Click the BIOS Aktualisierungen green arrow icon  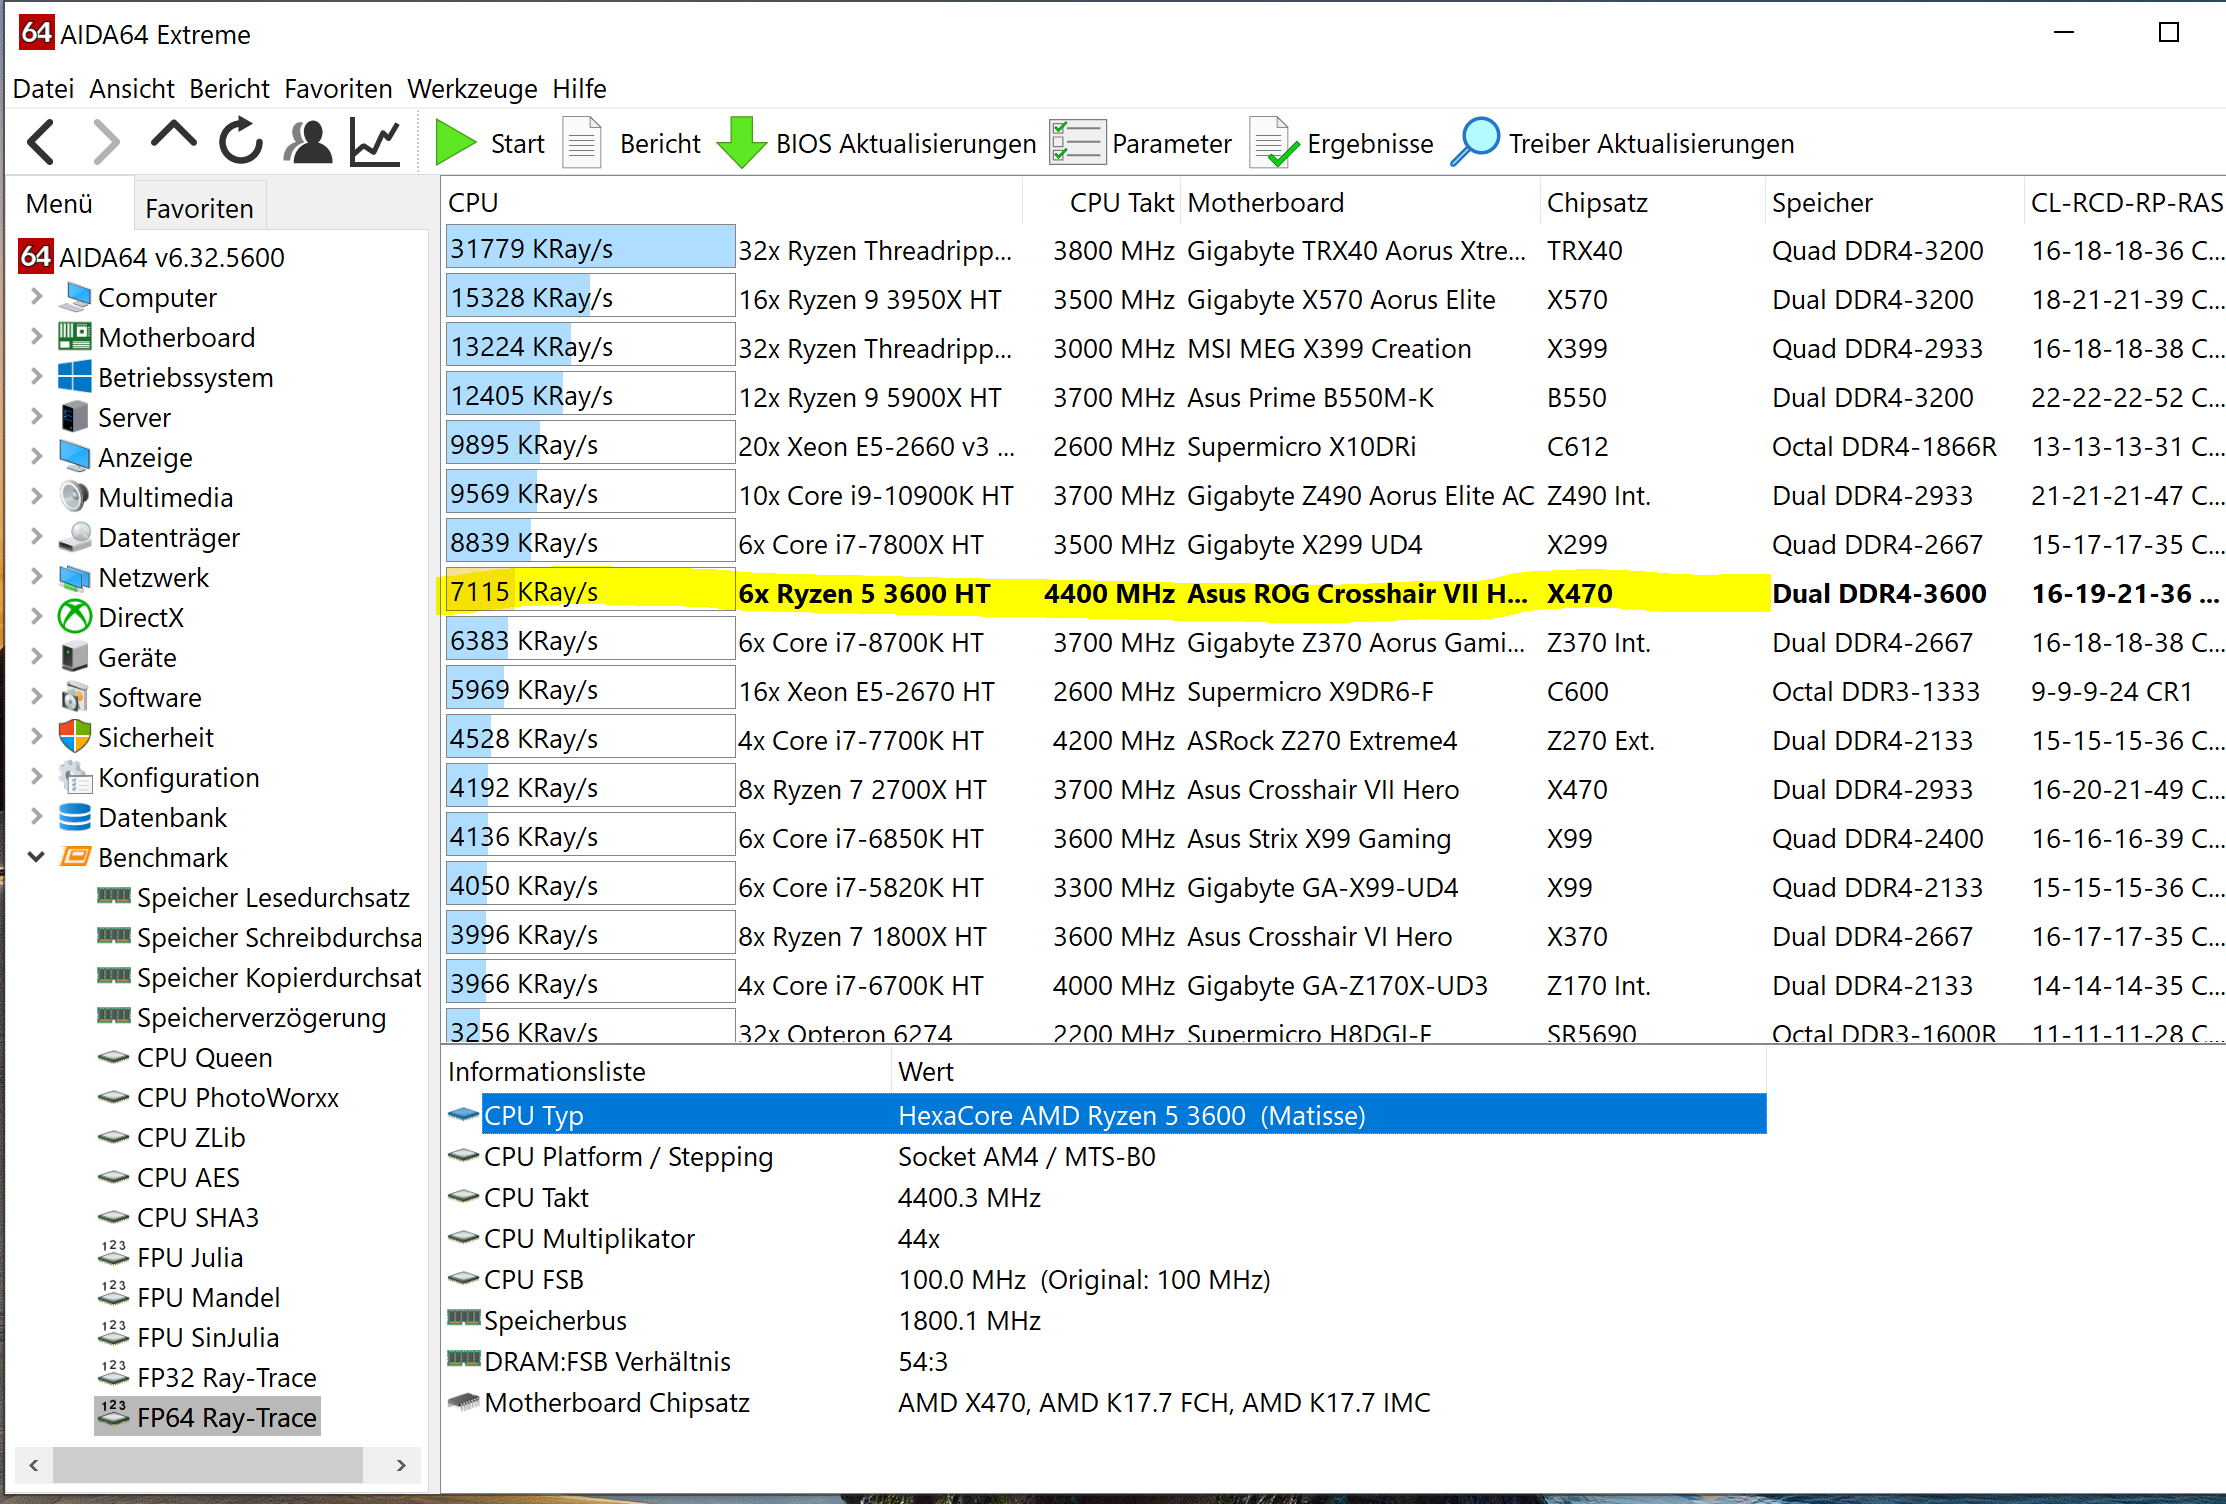[741, 142]
